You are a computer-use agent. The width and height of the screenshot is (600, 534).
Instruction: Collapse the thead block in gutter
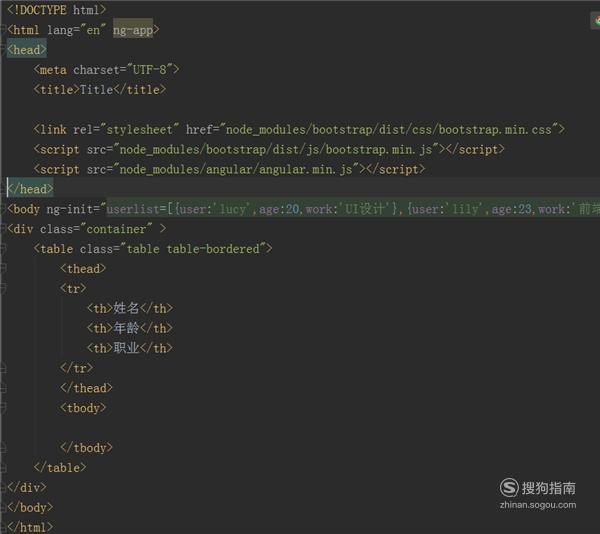click(x=3, y=269)
